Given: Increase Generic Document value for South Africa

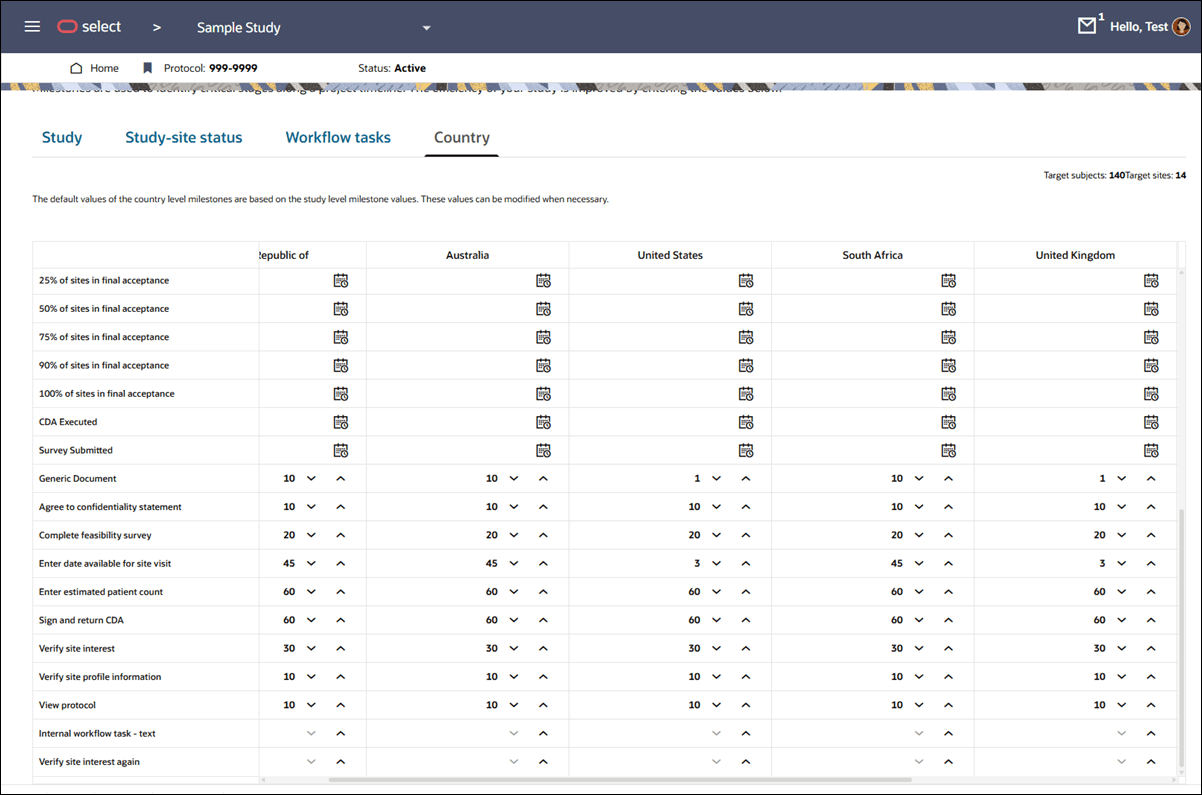Looking at the screenshot, I should tap(946, 478).
